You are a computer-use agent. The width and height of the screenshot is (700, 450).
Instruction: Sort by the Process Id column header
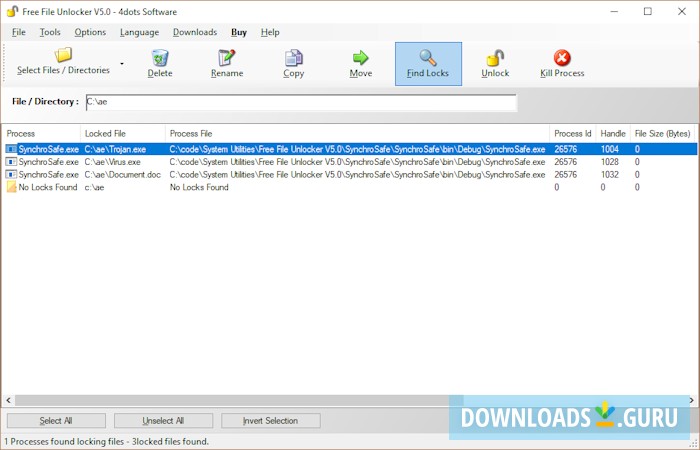pyautogui.click(x=572, y=133)
